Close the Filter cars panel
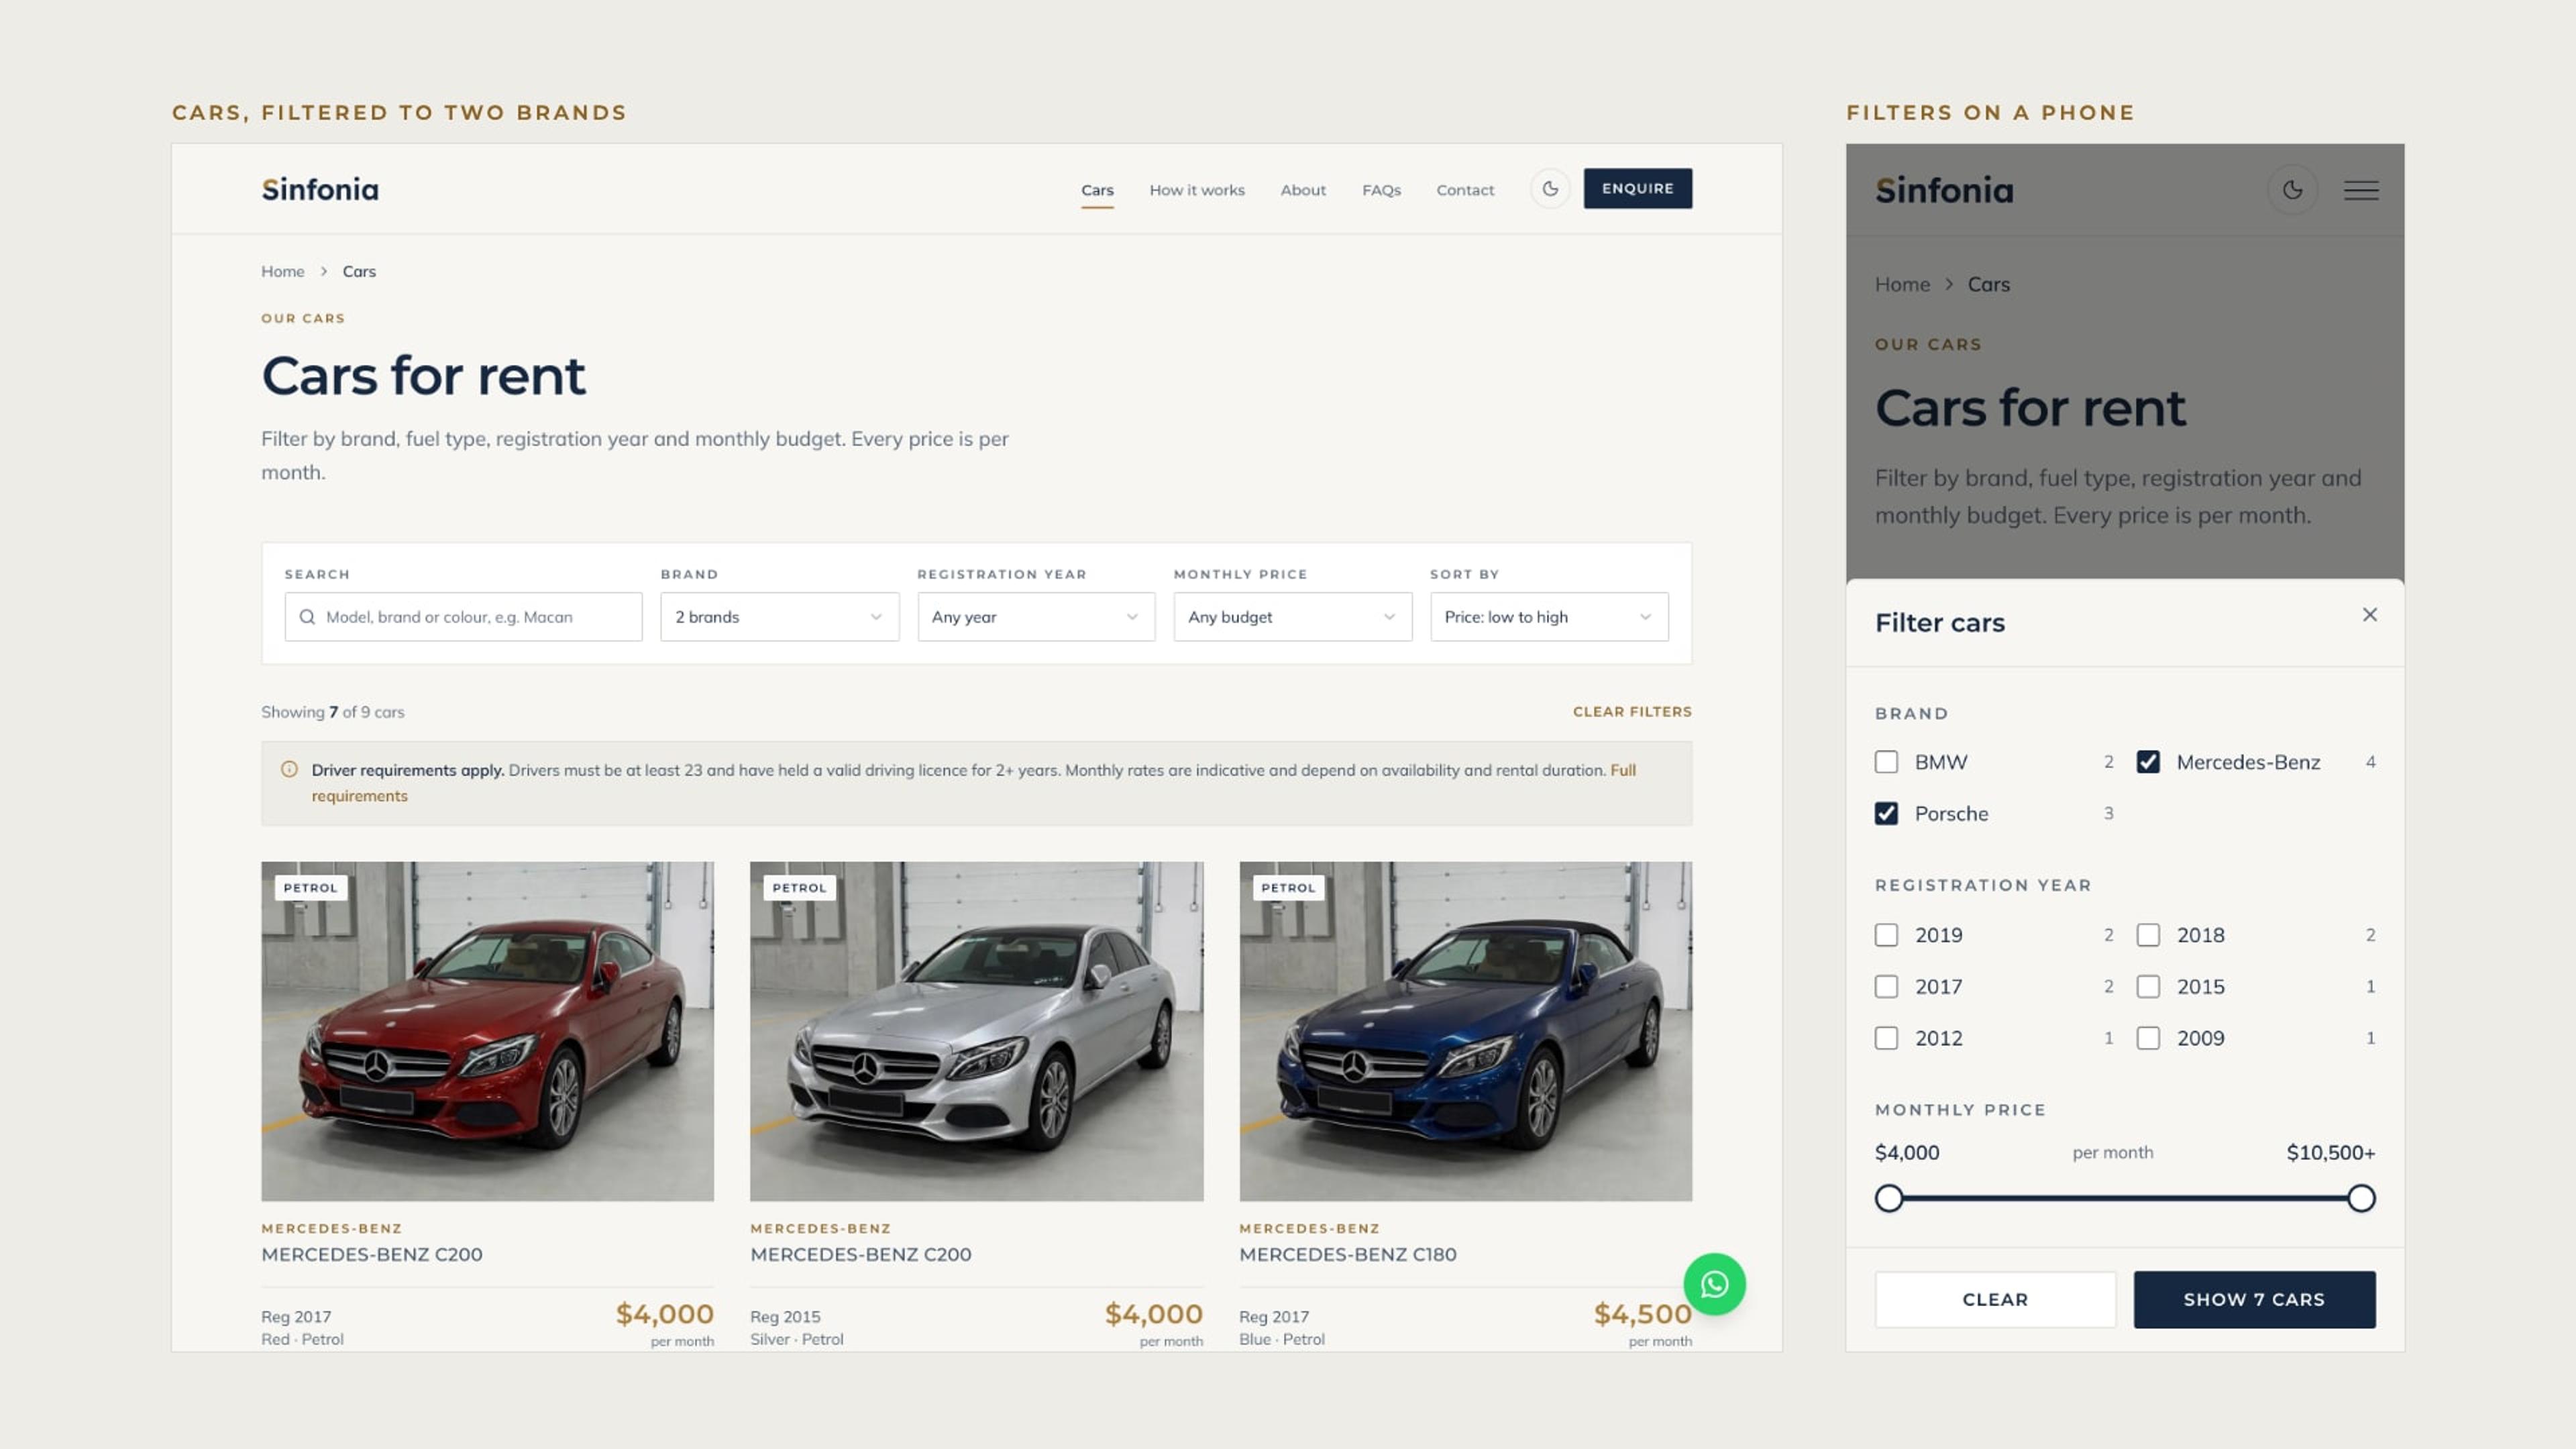2576x1449 pixels. 2369,614
